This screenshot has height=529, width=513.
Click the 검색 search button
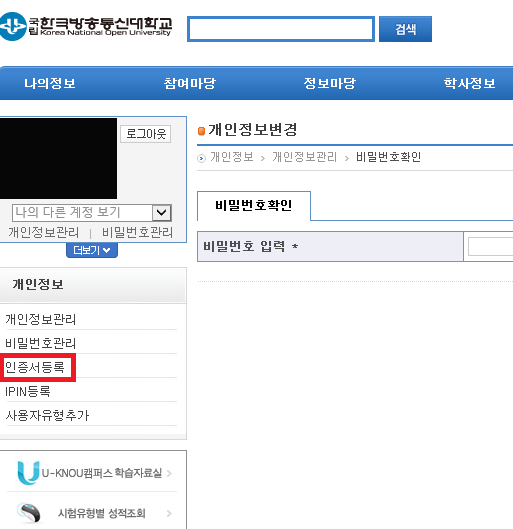tap(405, 29)
